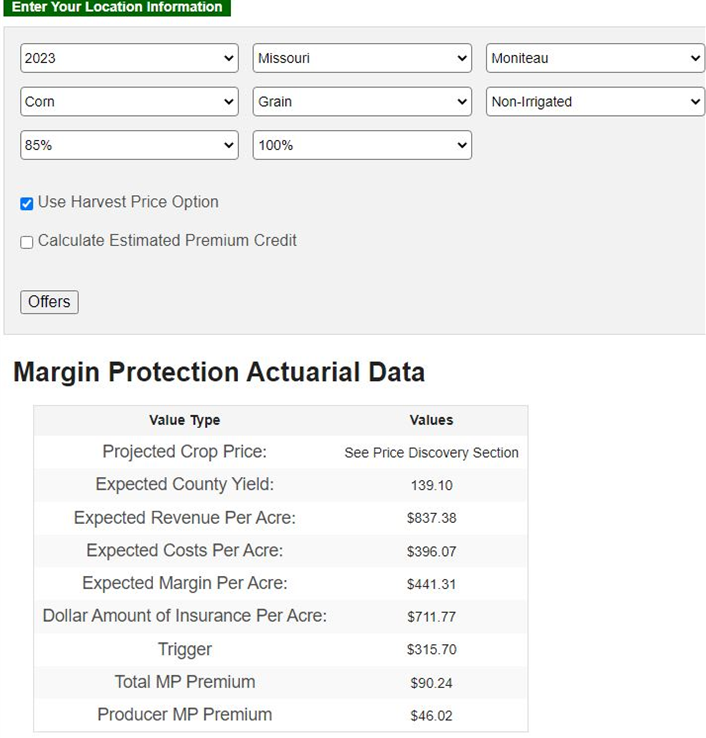This screenshot has width=706, height=738.
Task: Uncheck Use Harvest Price Option
Action: (27, 203)
